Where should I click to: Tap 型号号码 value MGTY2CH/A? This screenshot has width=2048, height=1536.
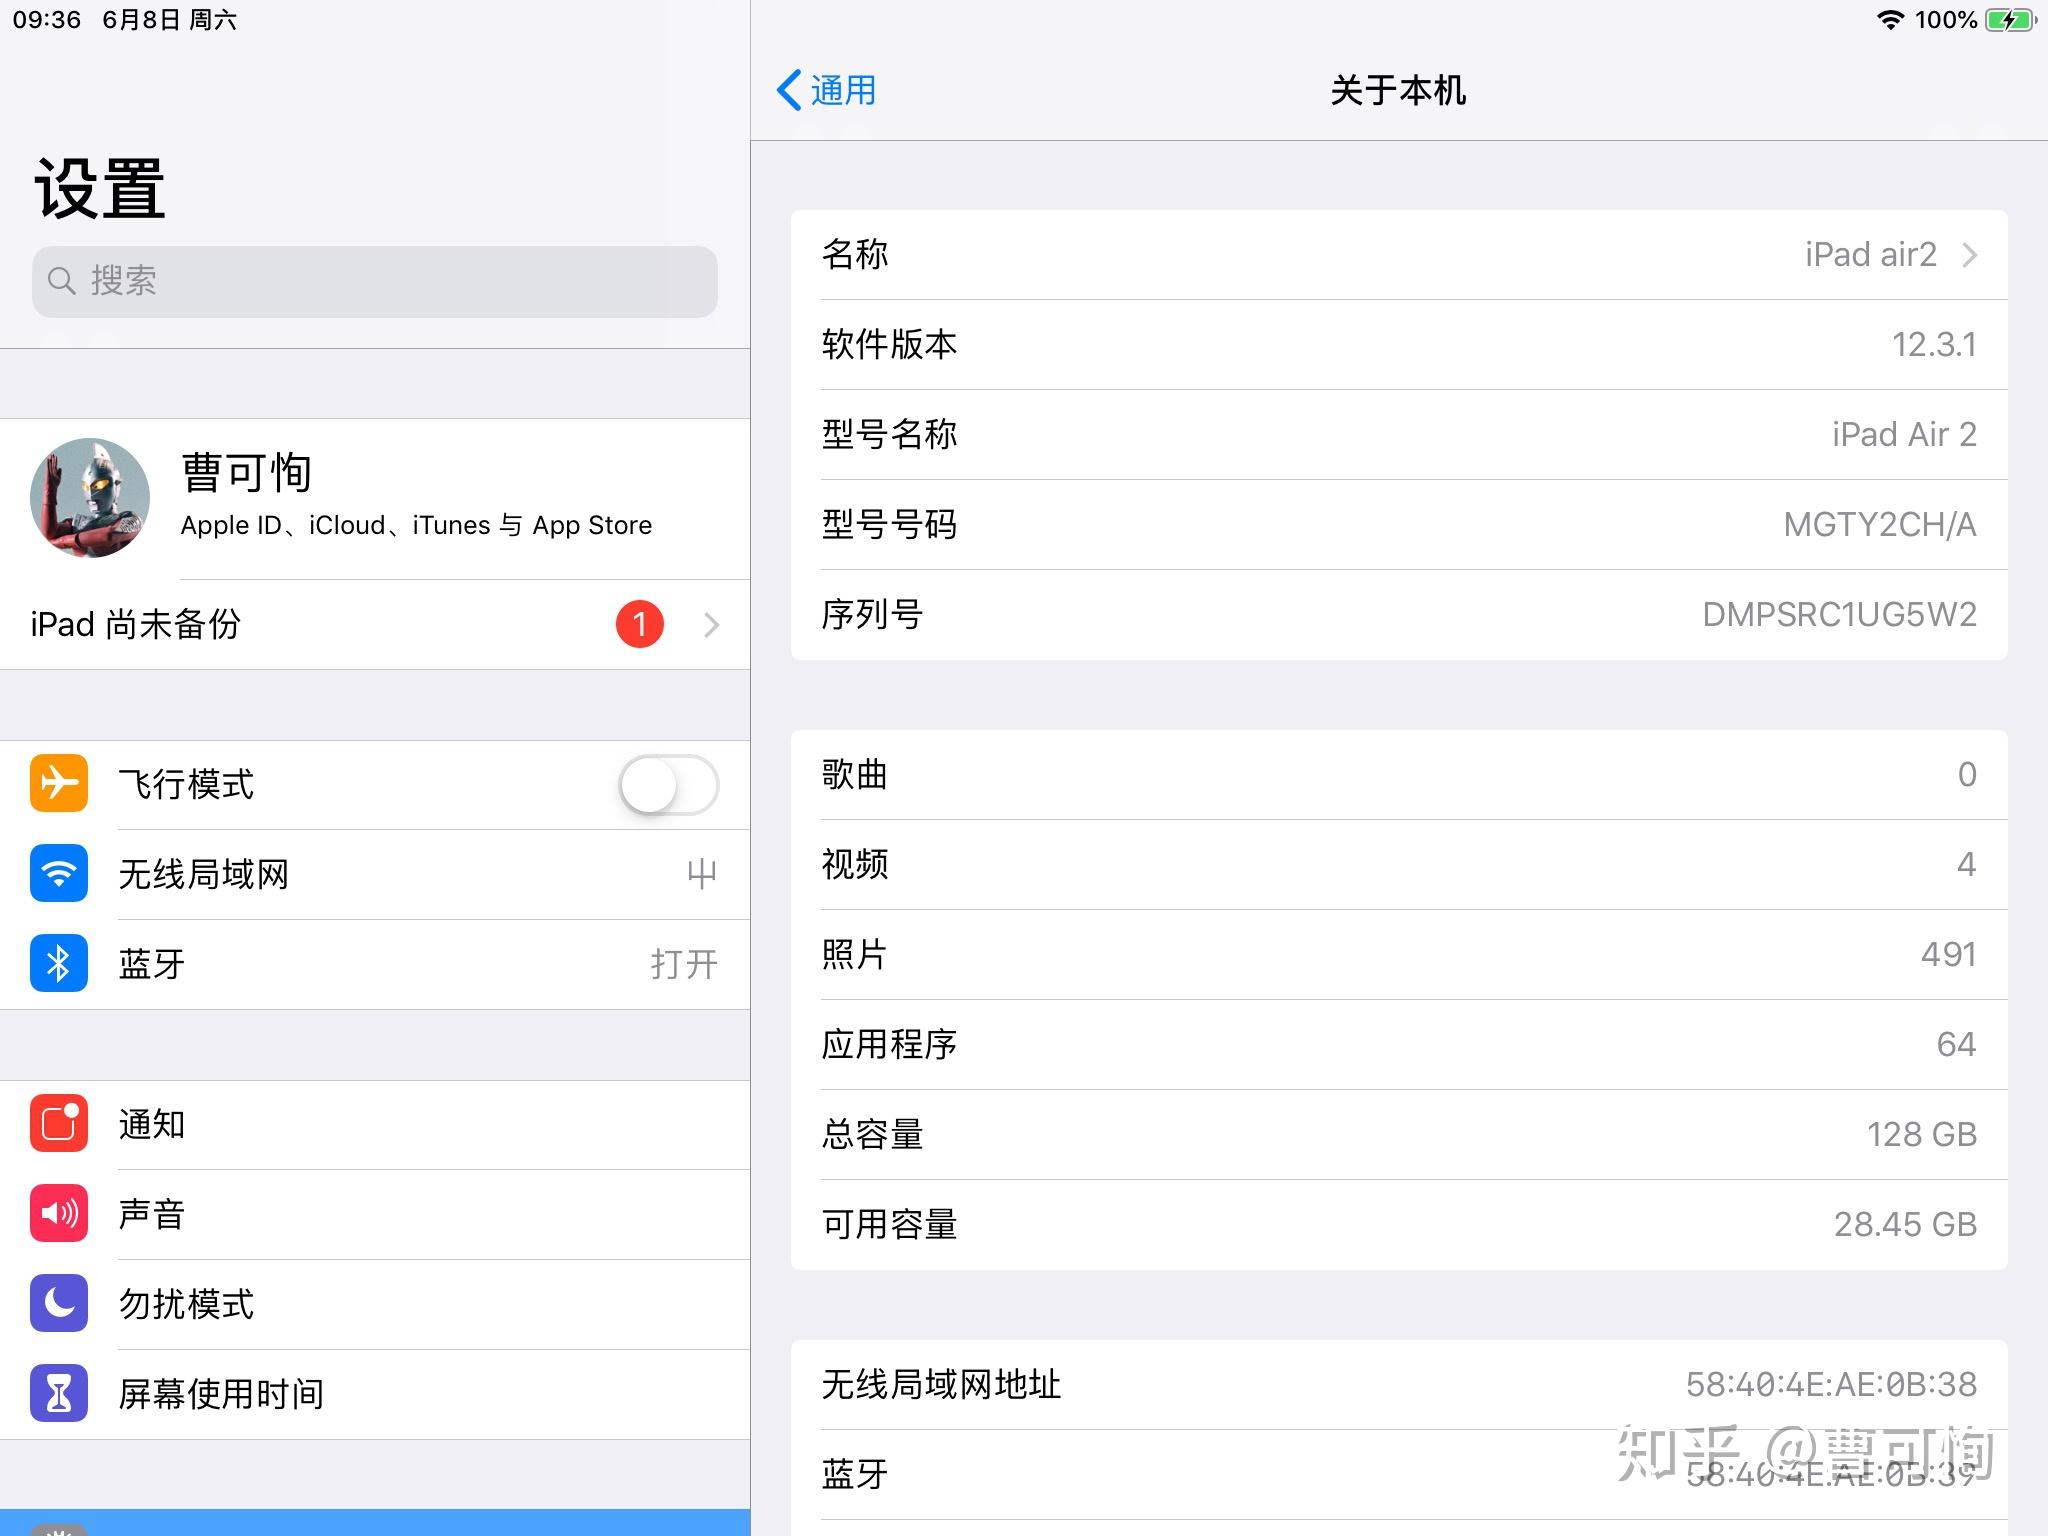pyautogui.click(x=1880, y=524)
